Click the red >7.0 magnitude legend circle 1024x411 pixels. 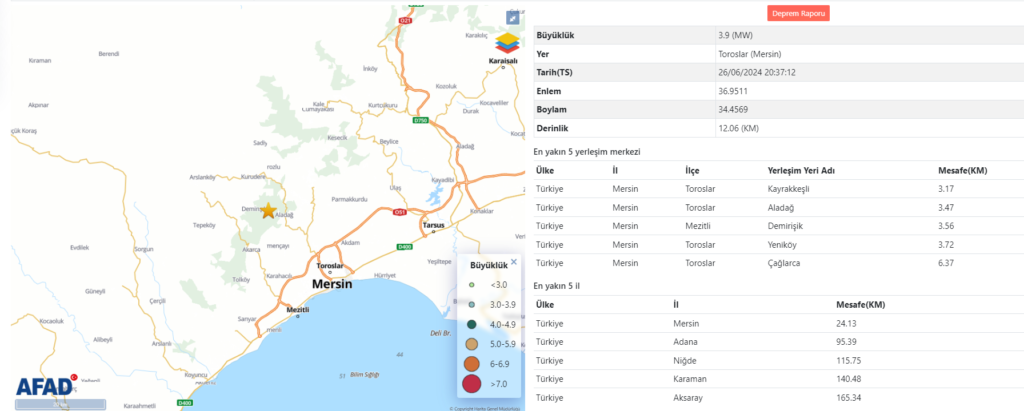click(472, 383)
